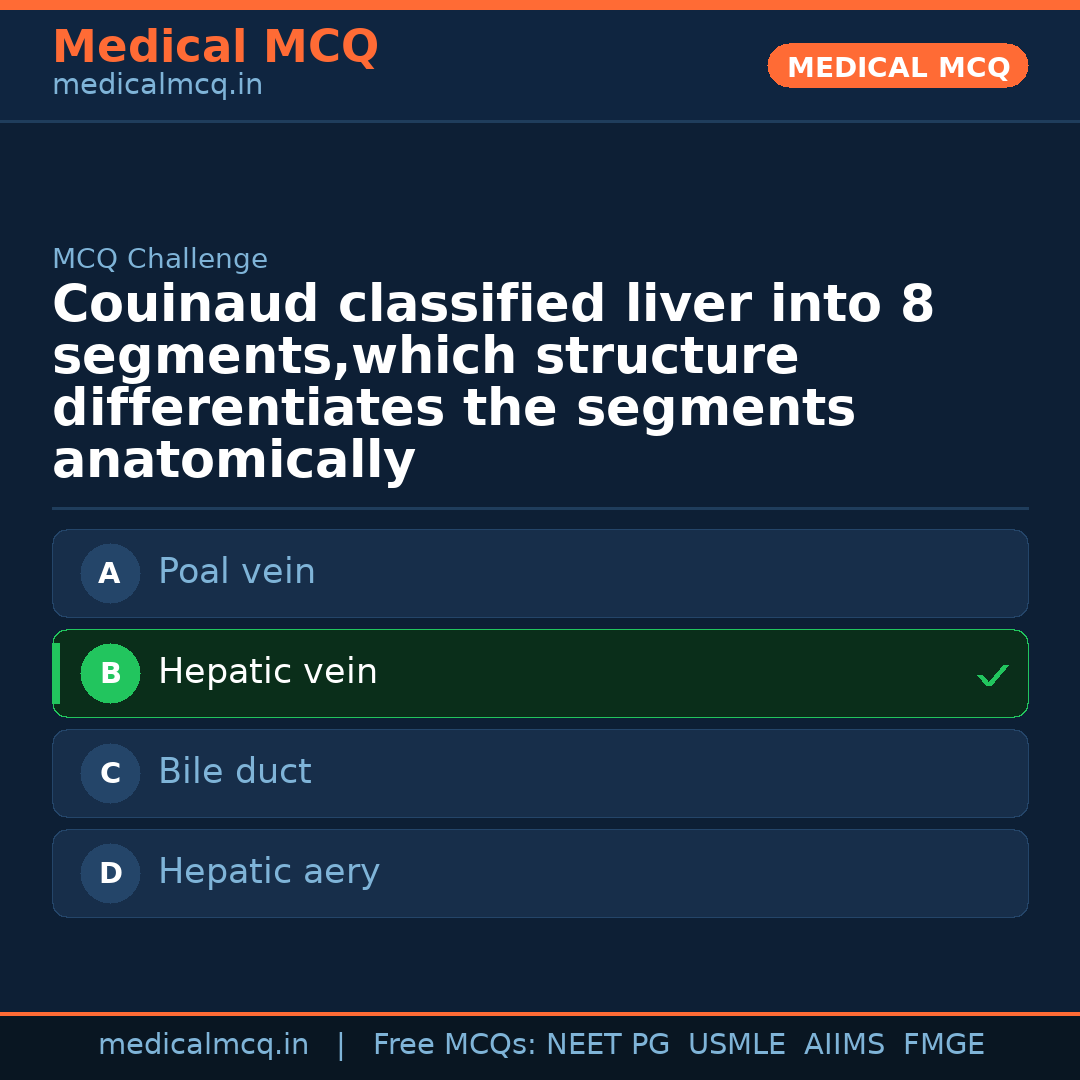Open the medicalmcq.in link in the footer

click(x=203, y=1045)
